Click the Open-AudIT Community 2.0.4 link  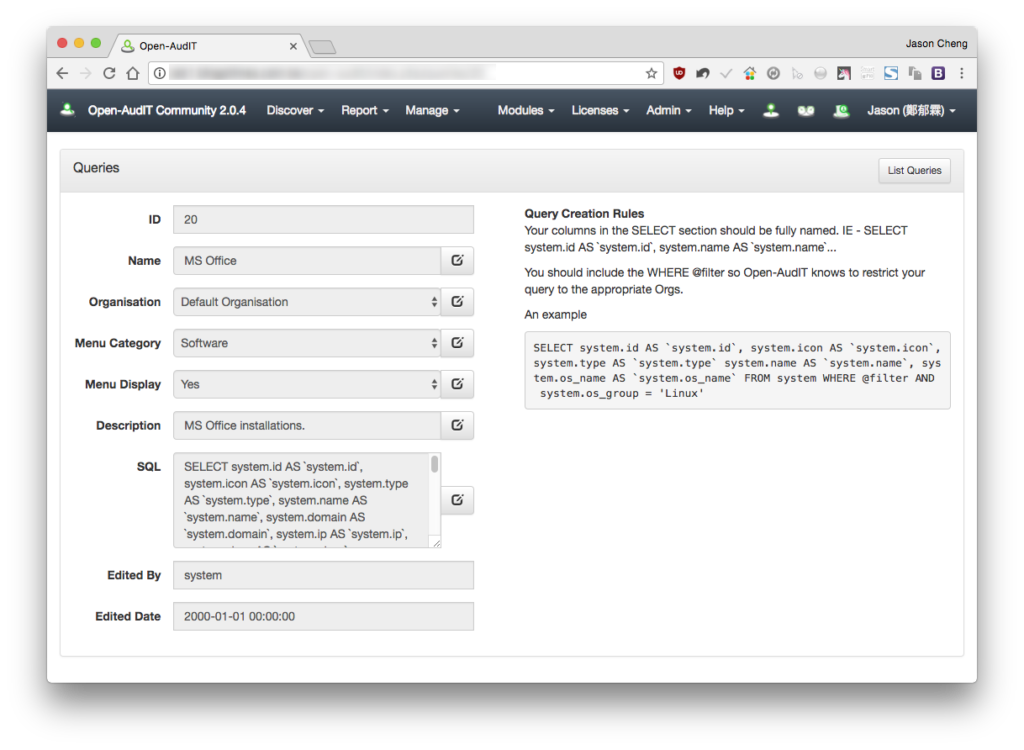click(x=167, y=110)
